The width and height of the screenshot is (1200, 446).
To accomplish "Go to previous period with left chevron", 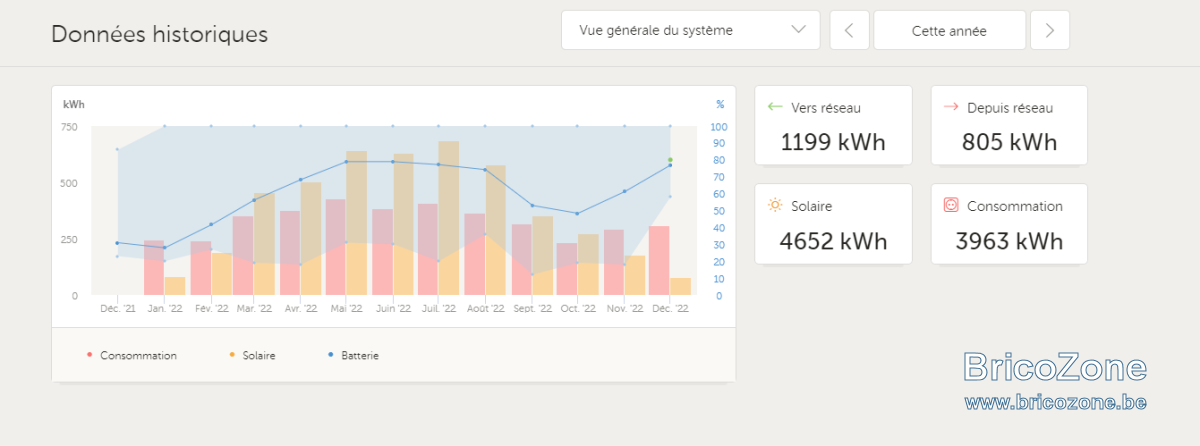I will click(849, 30).
